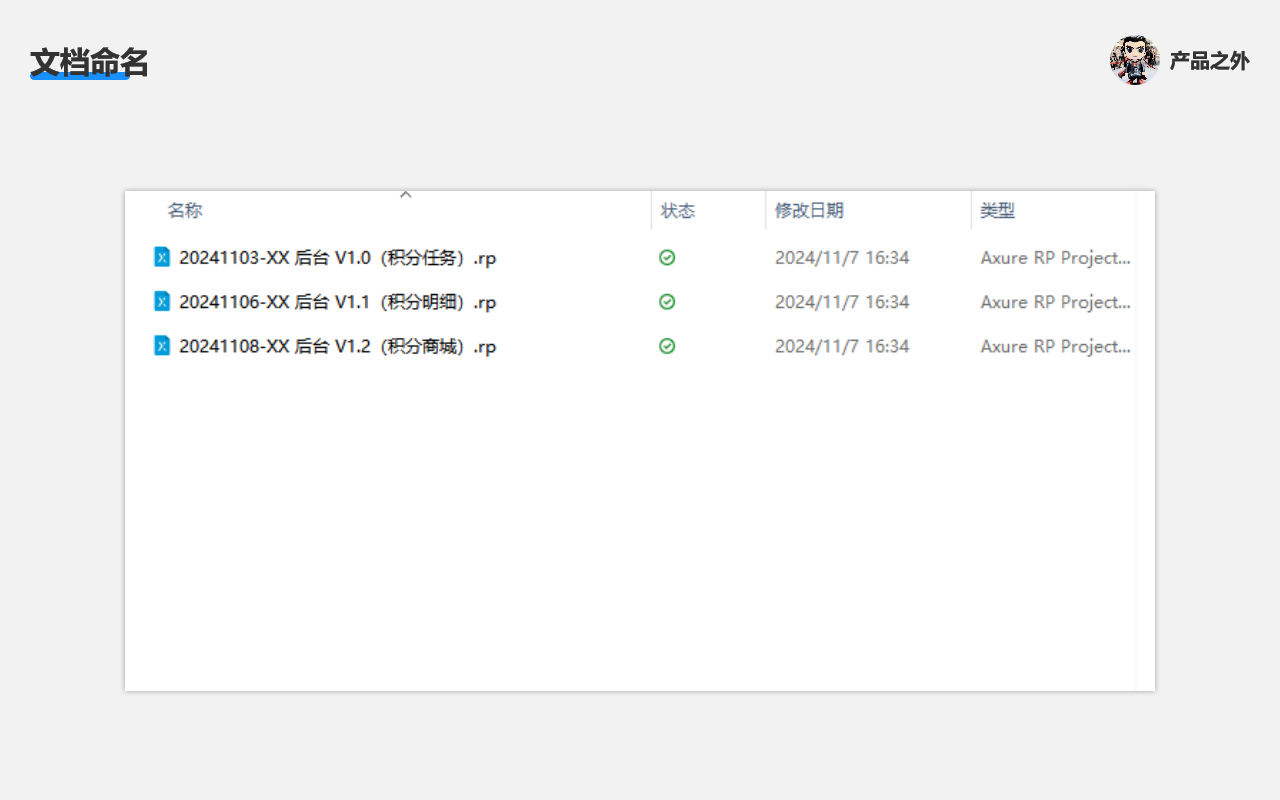Sort files by the 名称 column header

[x=185, y=210]
